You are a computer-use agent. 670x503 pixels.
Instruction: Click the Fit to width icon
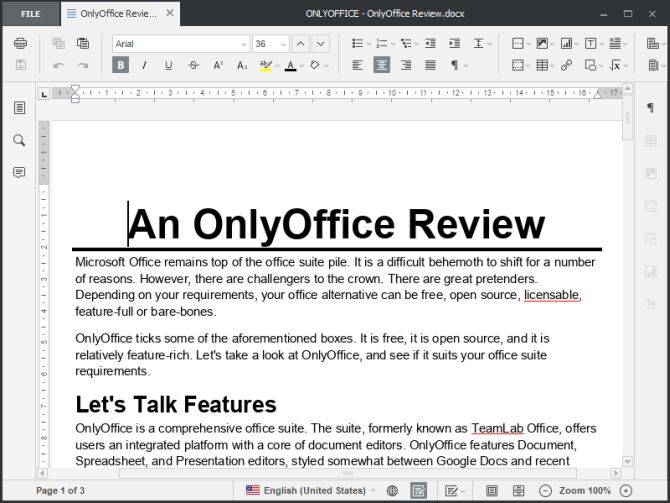point(518,491)
